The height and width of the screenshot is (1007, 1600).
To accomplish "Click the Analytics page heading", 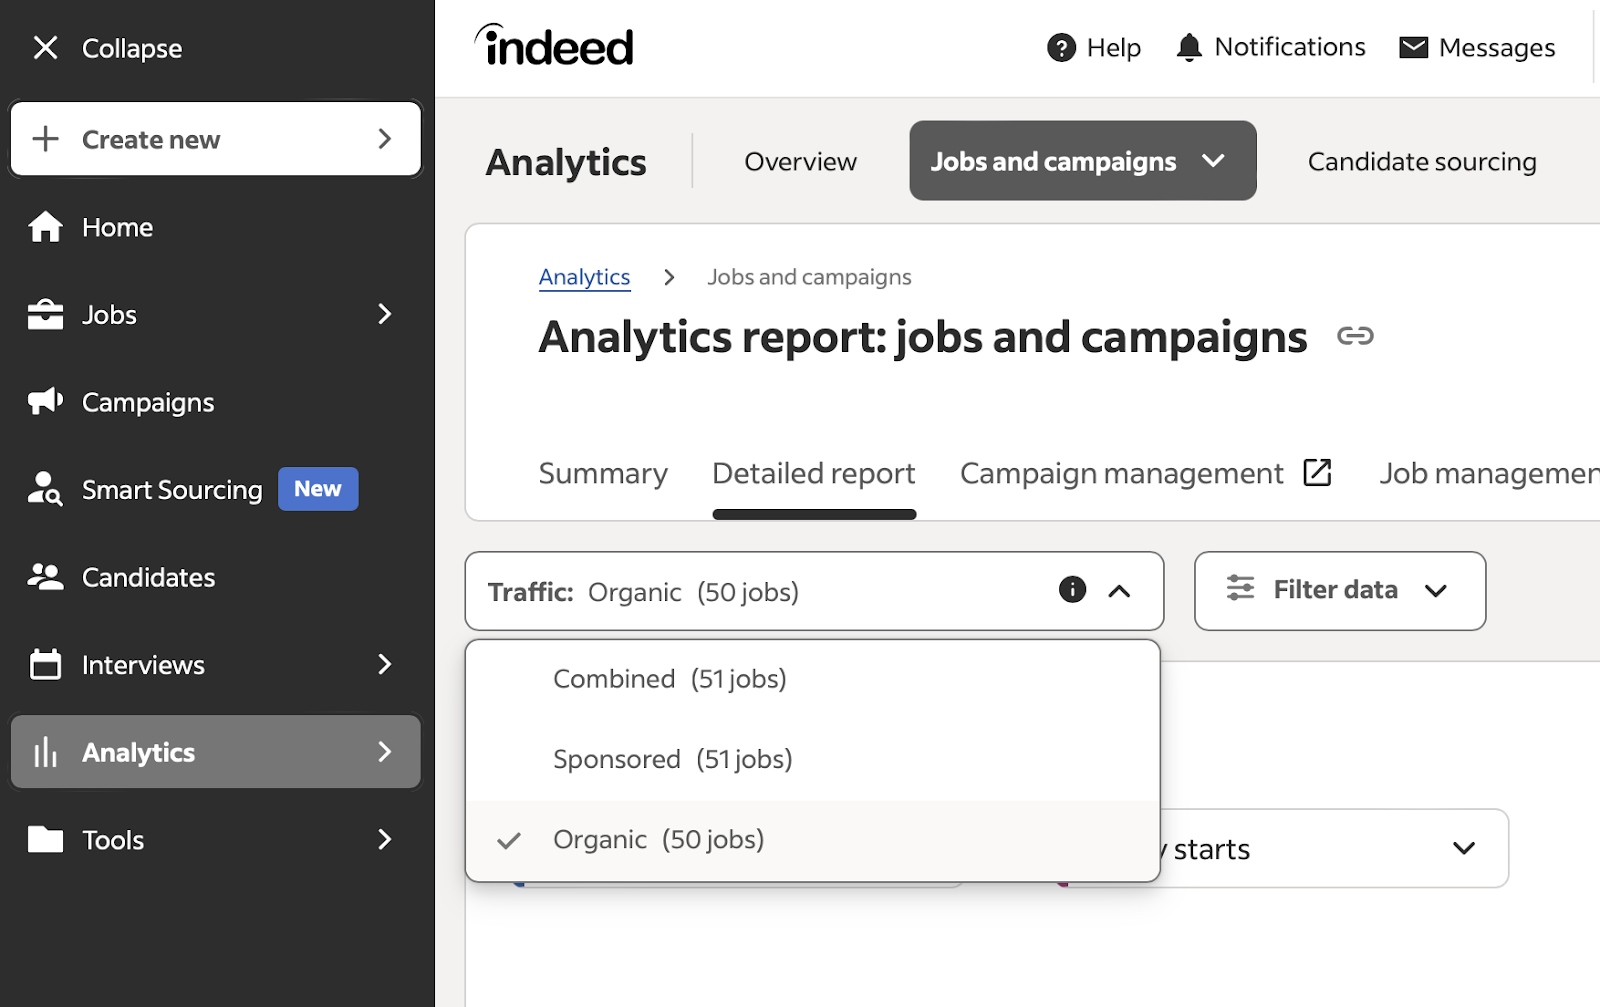I will click(x=566, y=162).
